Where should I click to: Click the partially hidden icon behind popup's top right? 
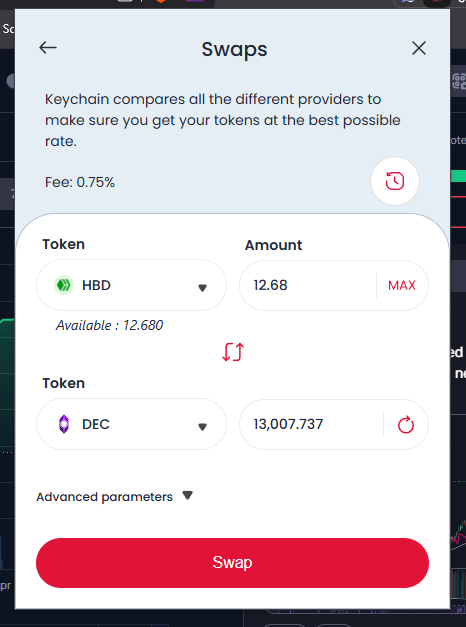[x=459, y=81]
